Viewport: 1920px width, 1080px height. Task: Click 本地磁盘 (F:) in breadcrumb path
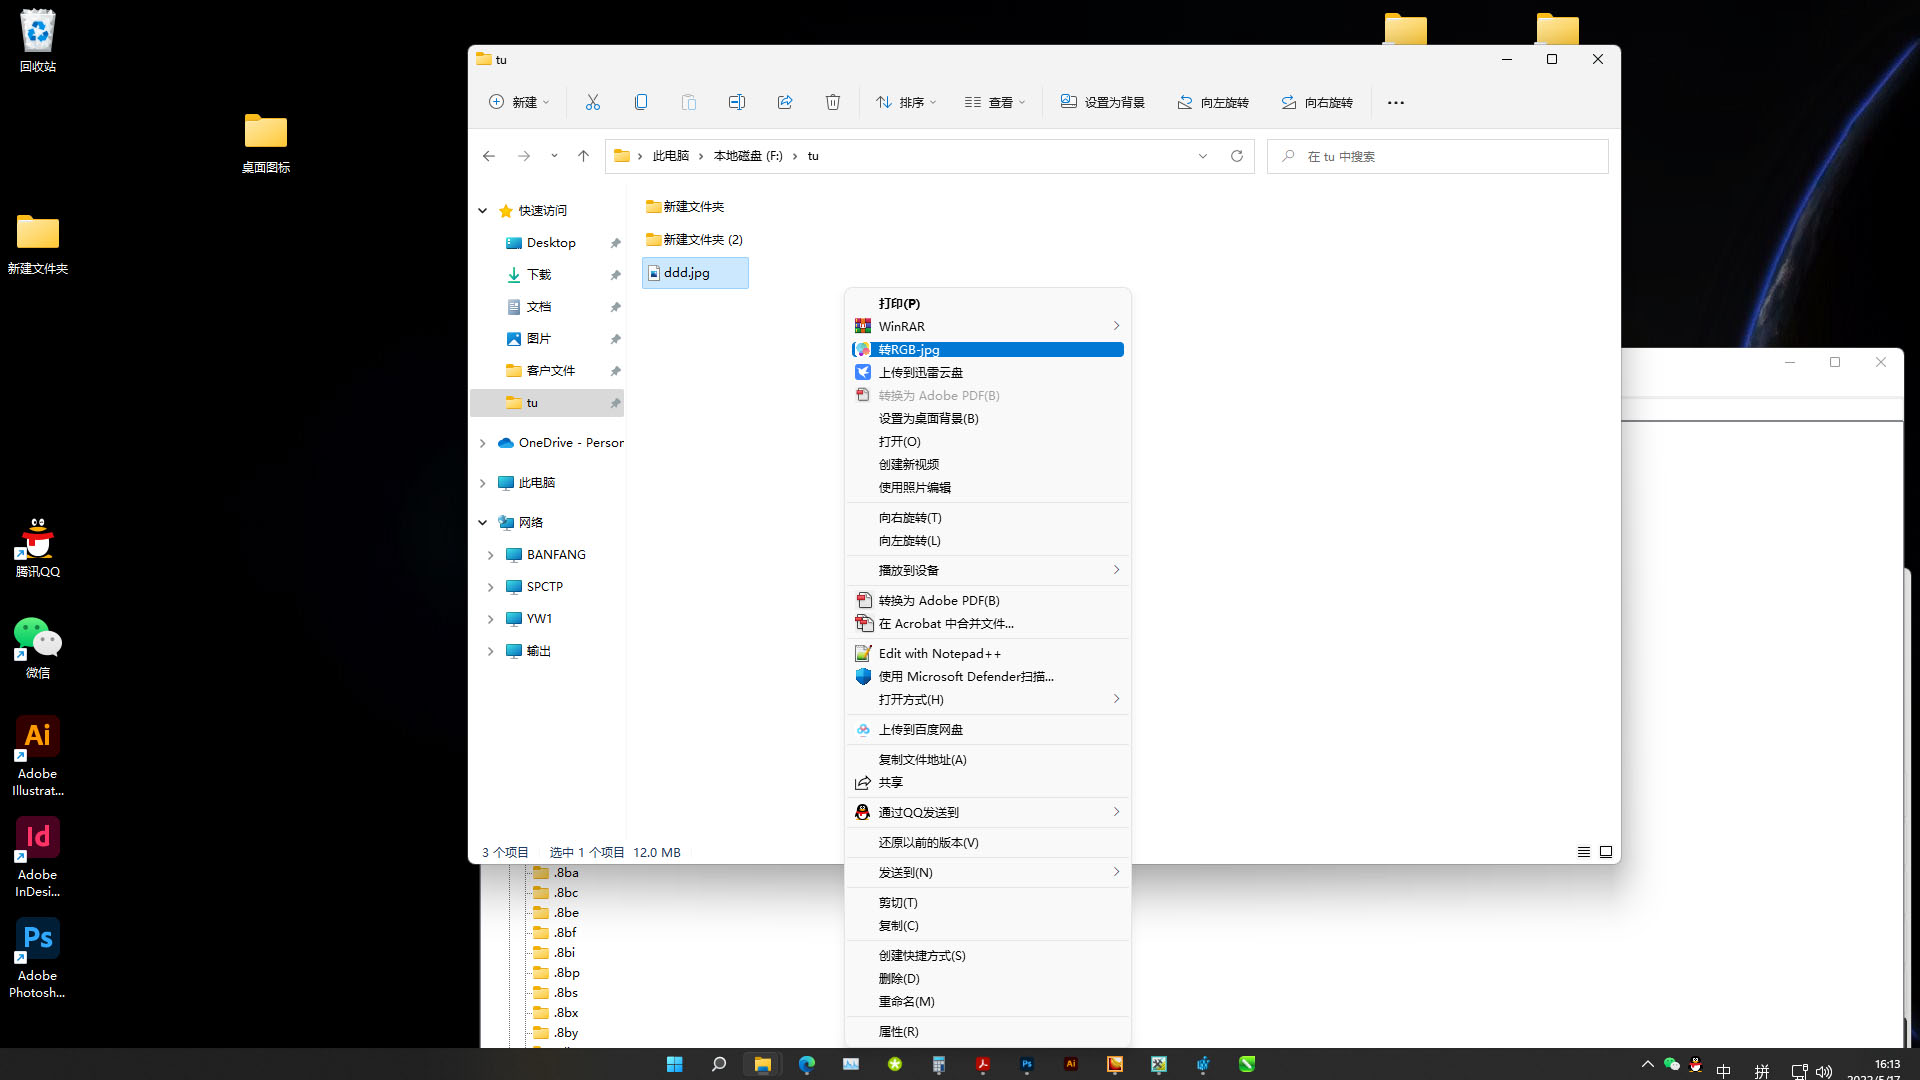pyautogui.click(x=748, y=156)
